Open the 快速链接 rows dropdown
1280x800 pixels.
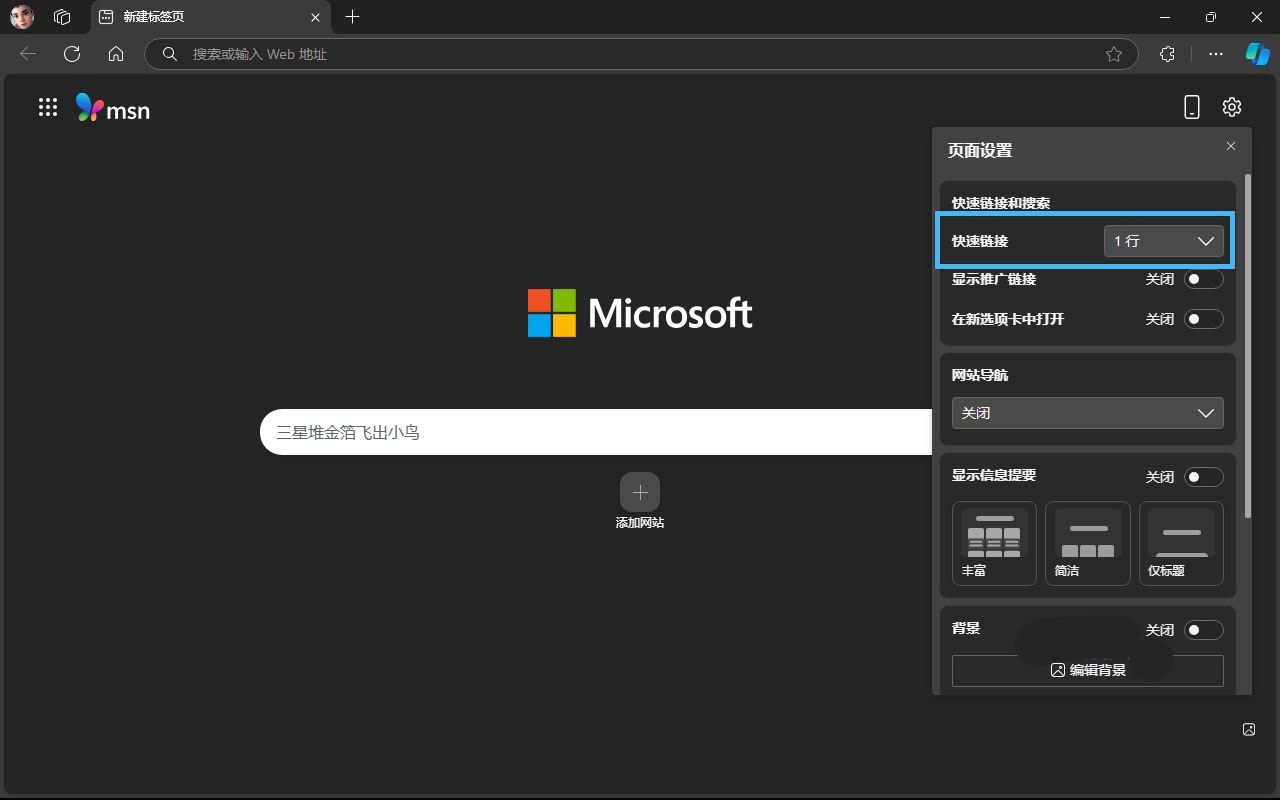[1164, 241]
